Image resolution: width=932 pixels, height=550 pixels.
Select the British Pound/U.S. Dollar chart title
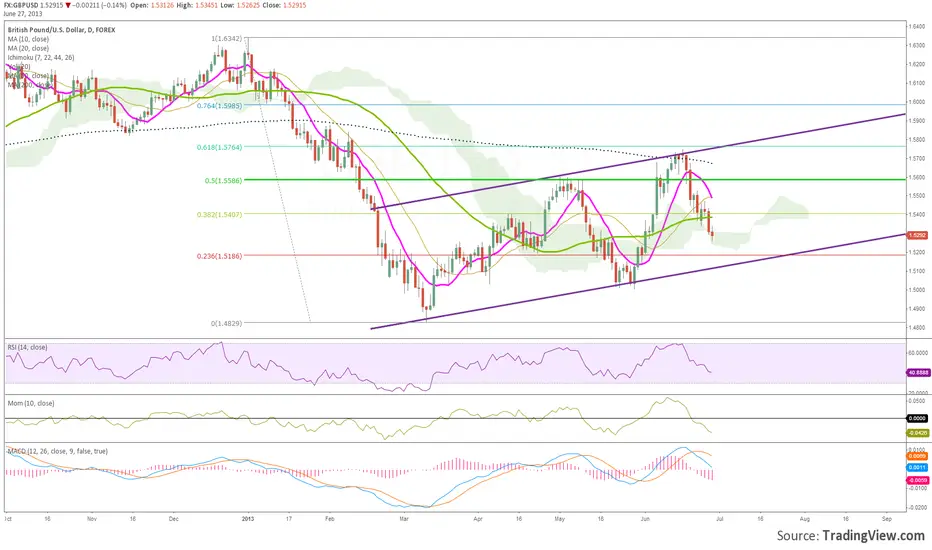point(61,30)
